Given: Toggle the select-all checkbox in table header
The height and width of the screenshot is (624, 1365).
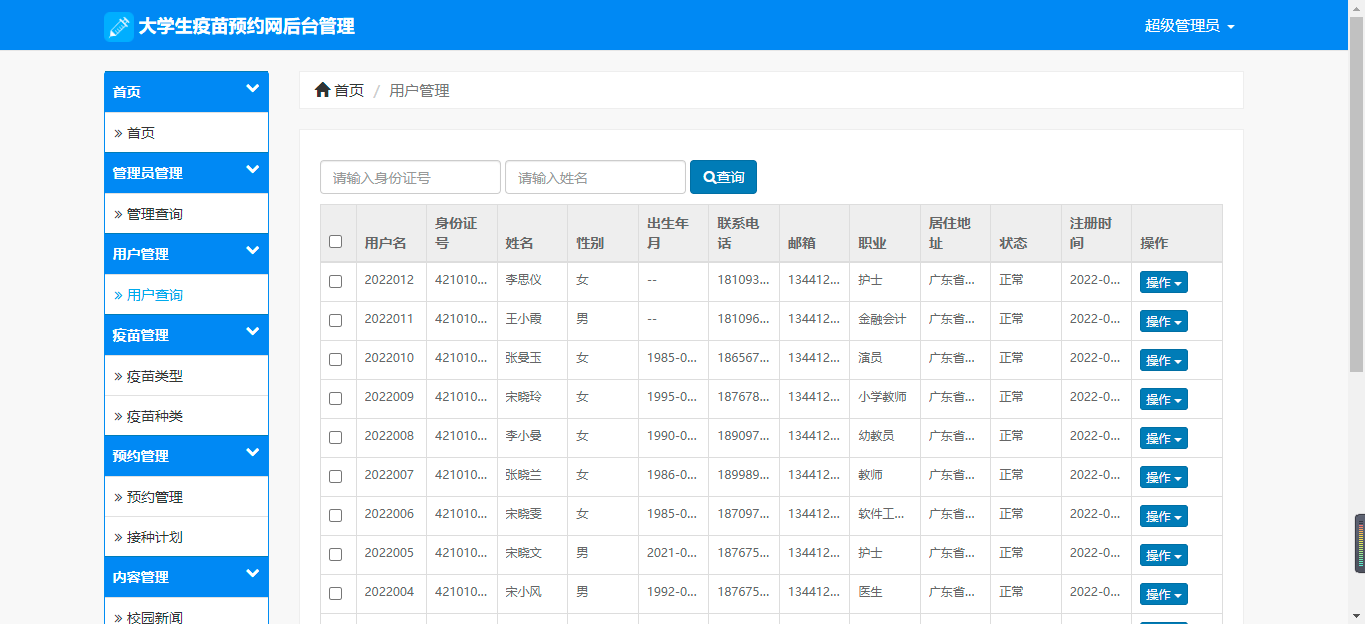Looking at the screenshot, I should point(336,241).
